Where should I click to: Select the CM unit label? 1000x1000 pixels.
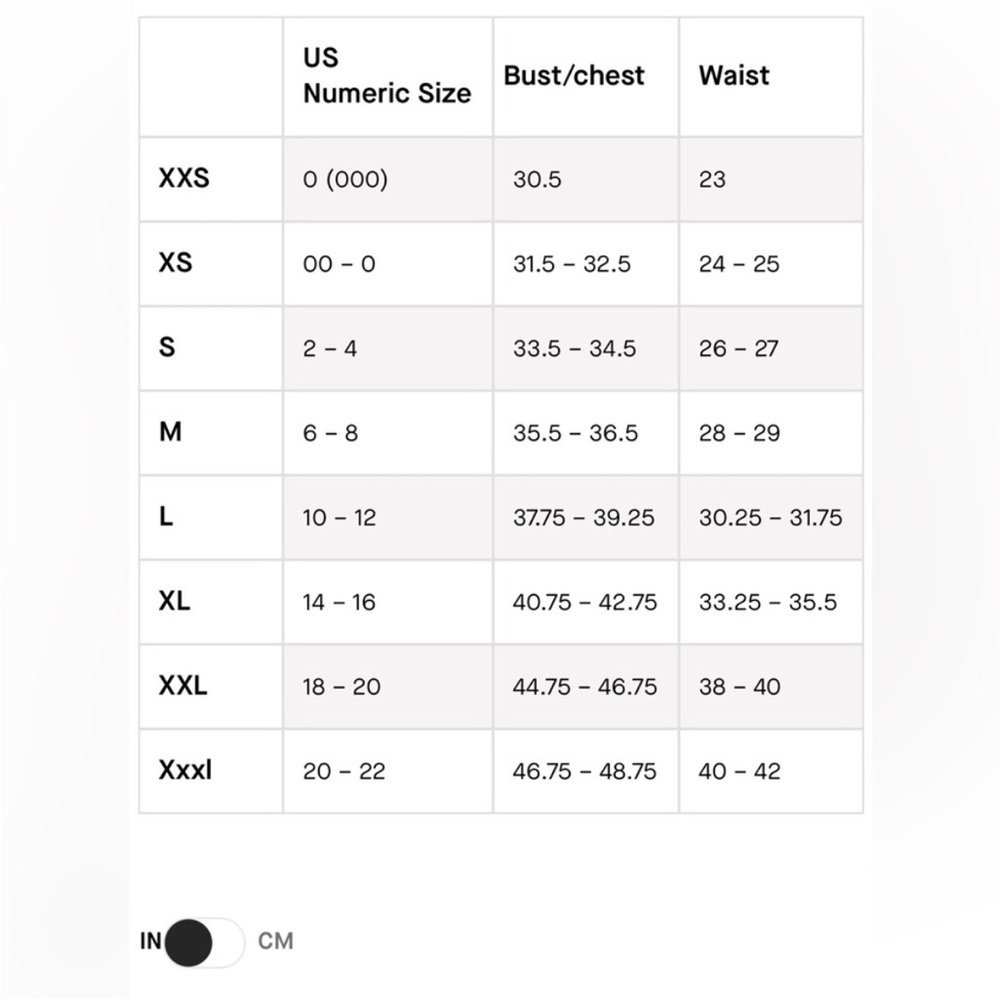276,941
